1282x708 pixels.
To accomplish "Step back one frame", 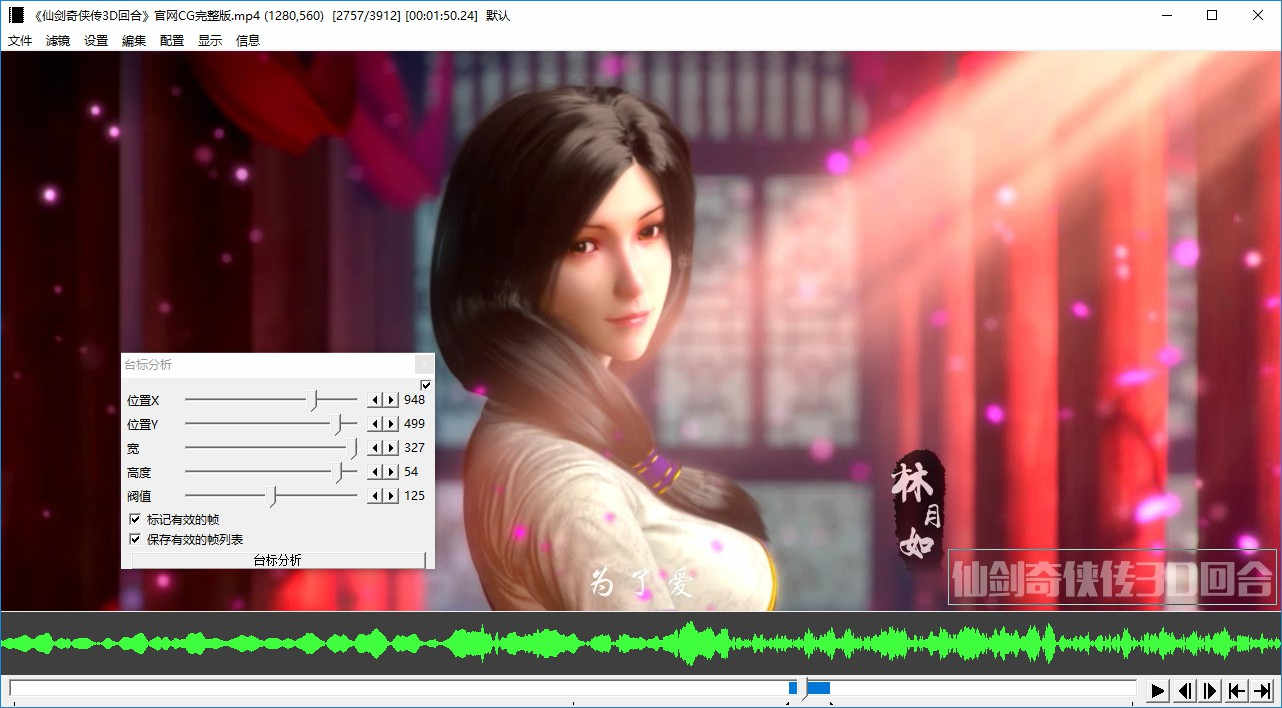I will (1185, 690).
